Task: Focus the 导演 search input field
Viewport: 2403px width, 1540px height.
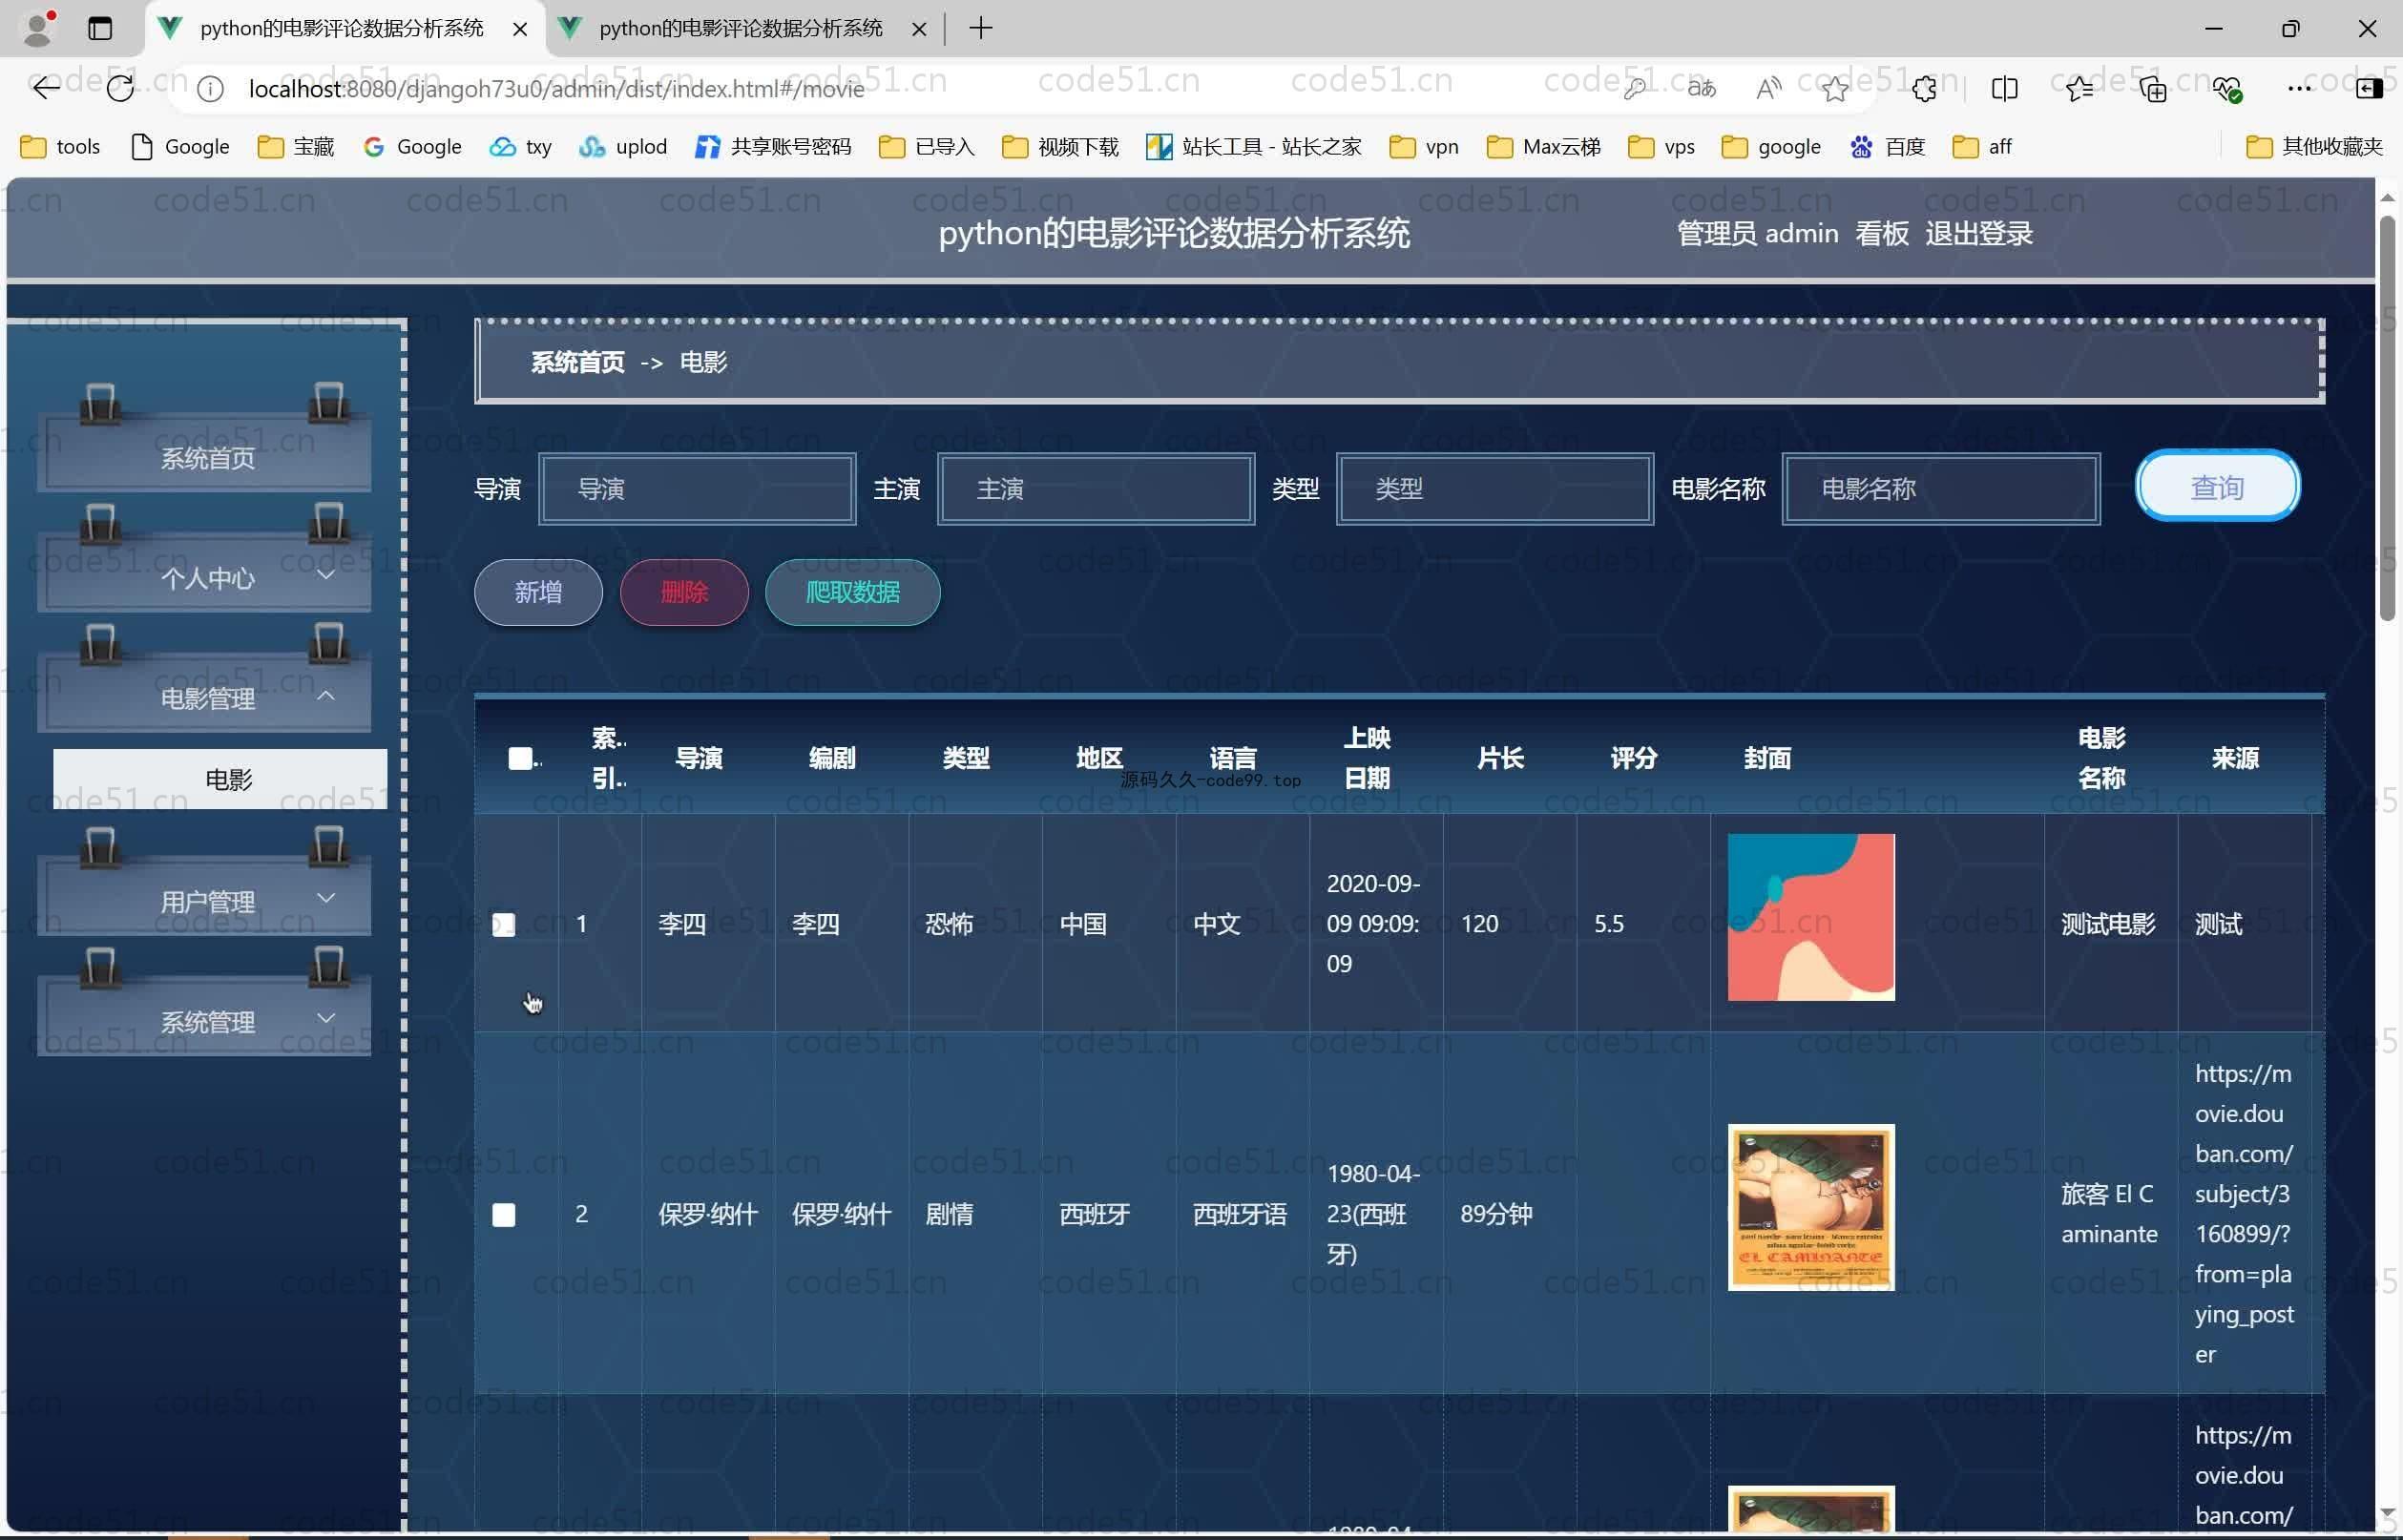Action: coord(697,489)
